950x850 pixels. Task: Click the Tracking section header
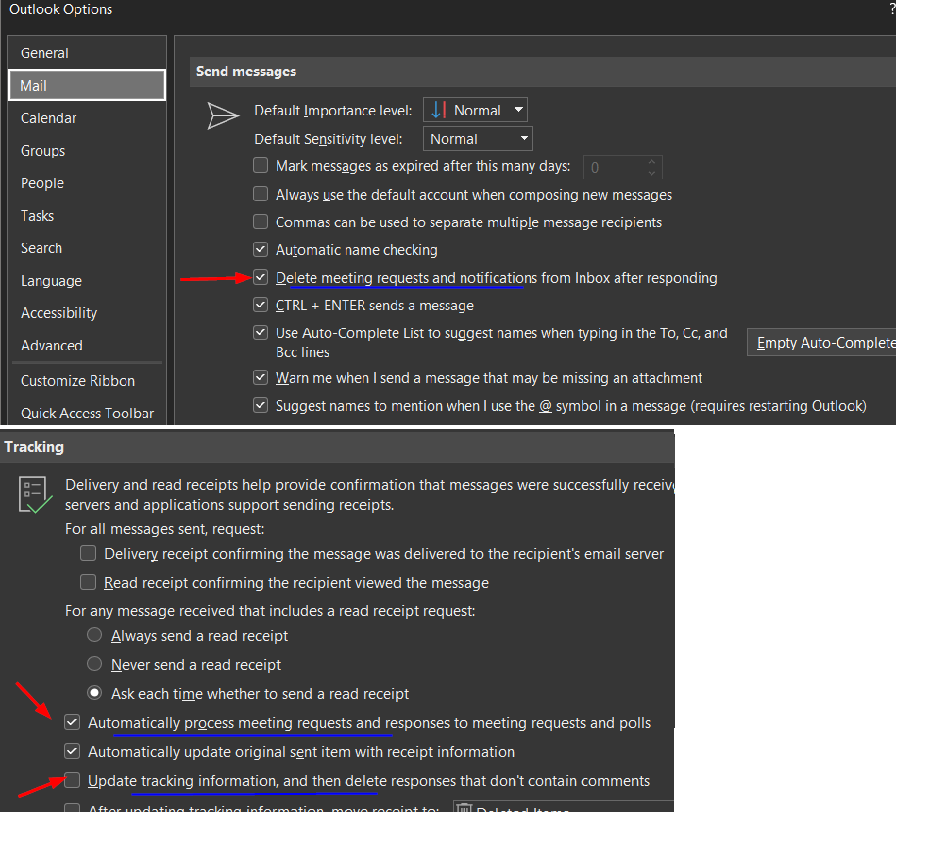[337, 447]
